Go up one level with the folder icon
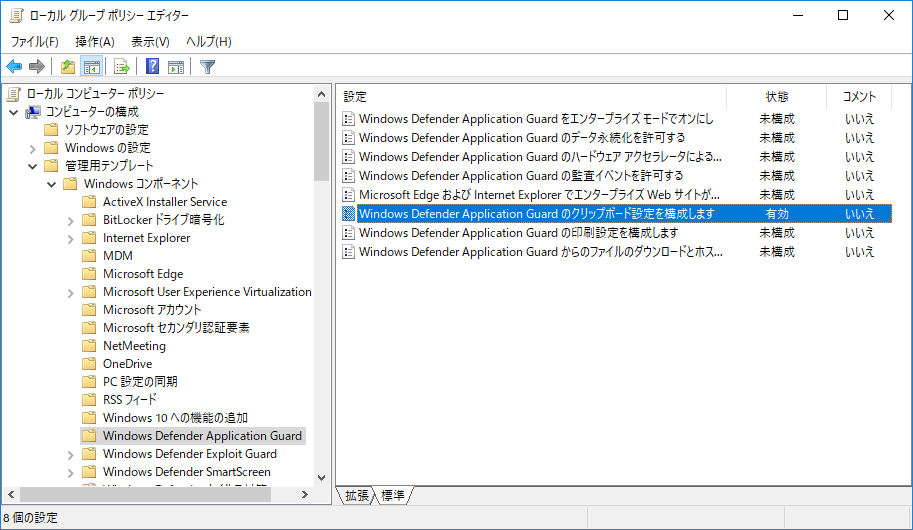 pyautogui.click(x=68, y=67)
